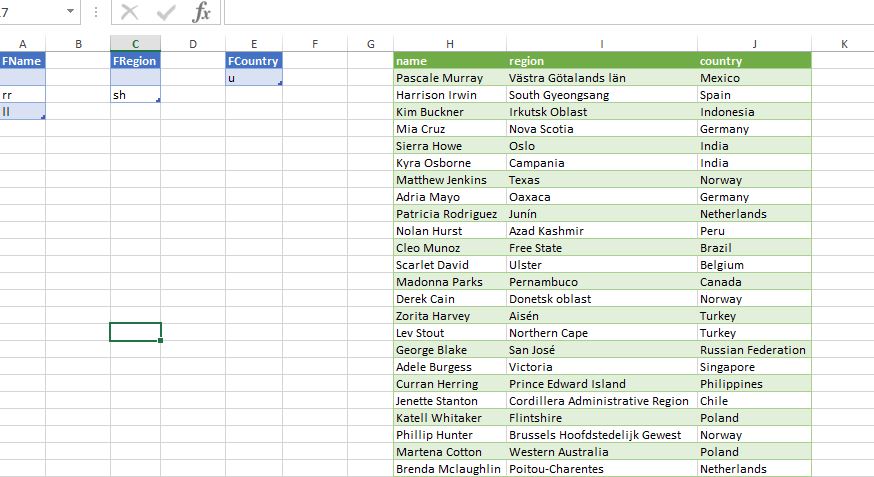This screenshot has width=874, height=477.
Task: Open the Insert Function fx button
Action: tap(201, 12)
